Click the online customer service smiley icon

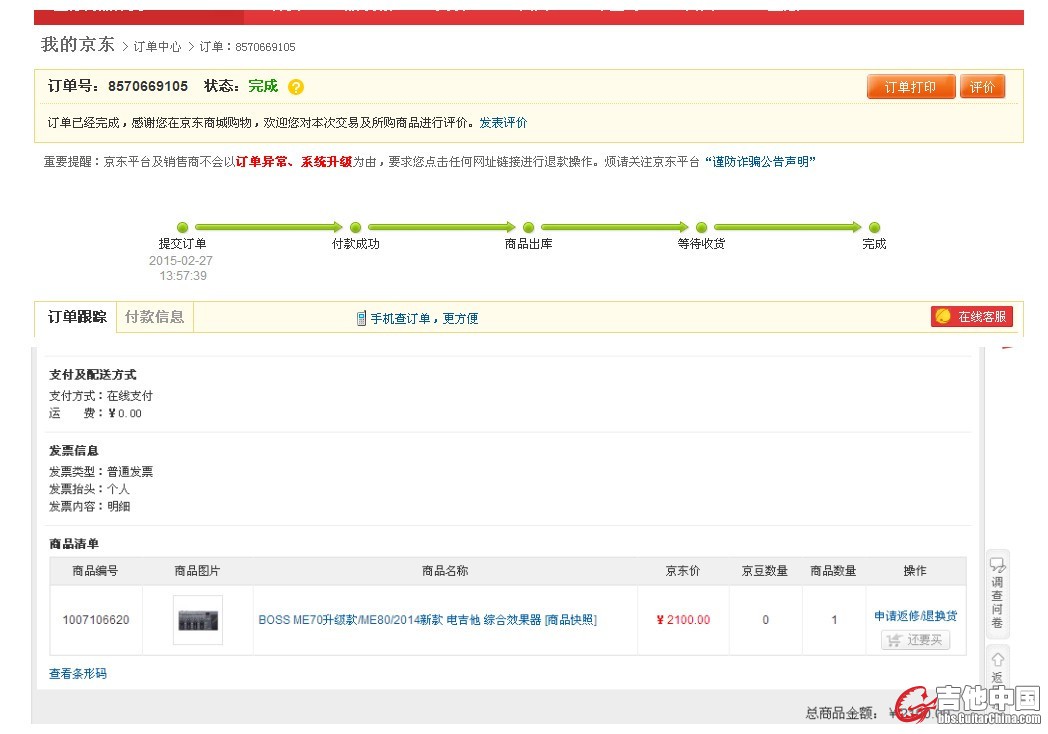point(943,317)
